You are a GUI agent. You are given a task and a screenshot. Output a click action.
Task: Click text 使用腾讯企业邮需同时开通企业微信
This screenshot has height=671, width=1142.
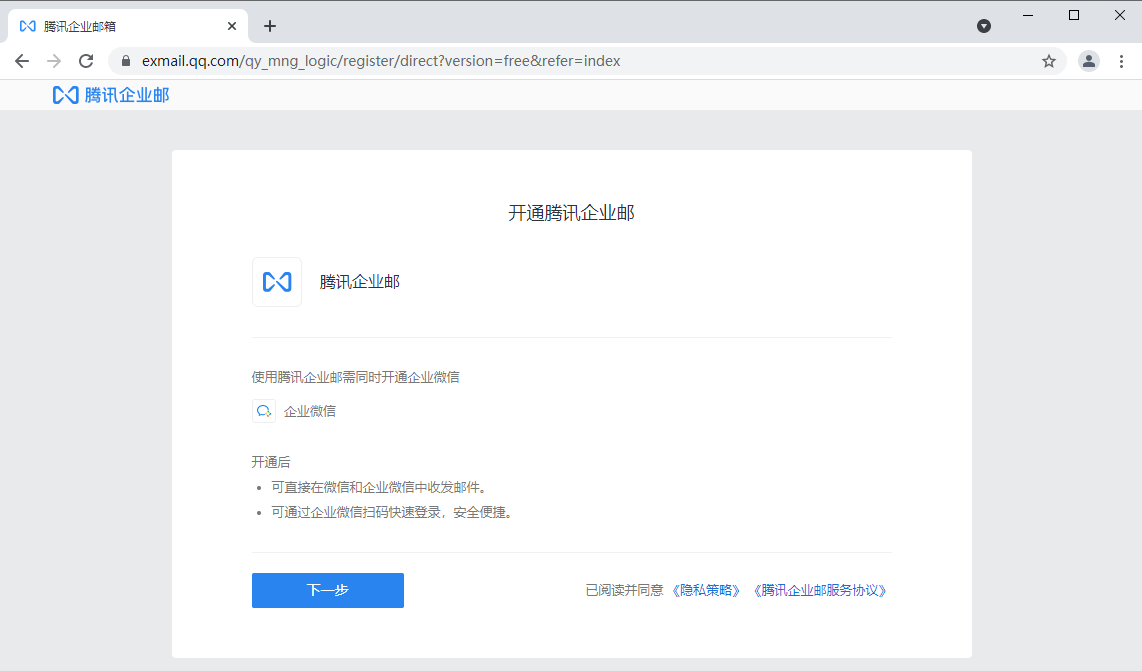(355, 377)
